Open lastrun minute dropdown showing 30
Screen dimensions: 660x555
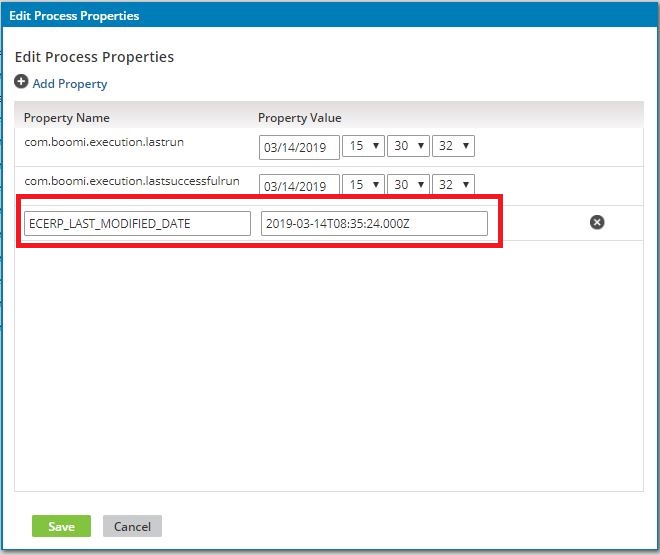tap(408, 146)
